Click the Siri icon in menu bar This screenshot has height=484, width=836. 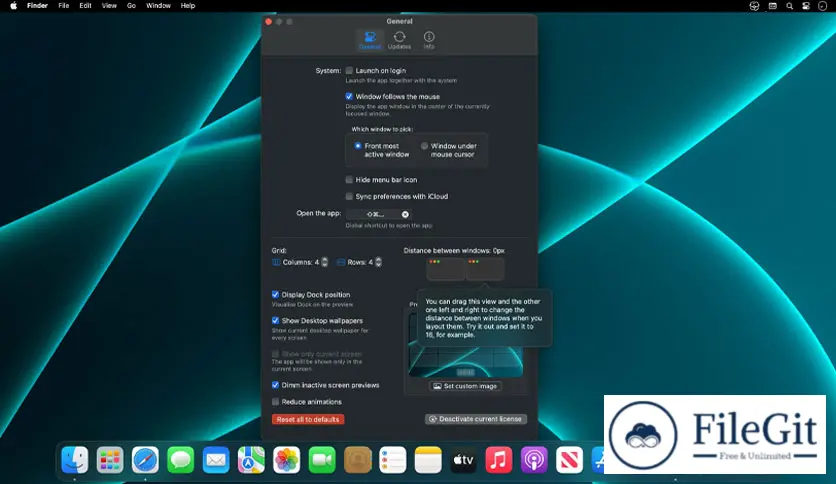coord(823,6)
